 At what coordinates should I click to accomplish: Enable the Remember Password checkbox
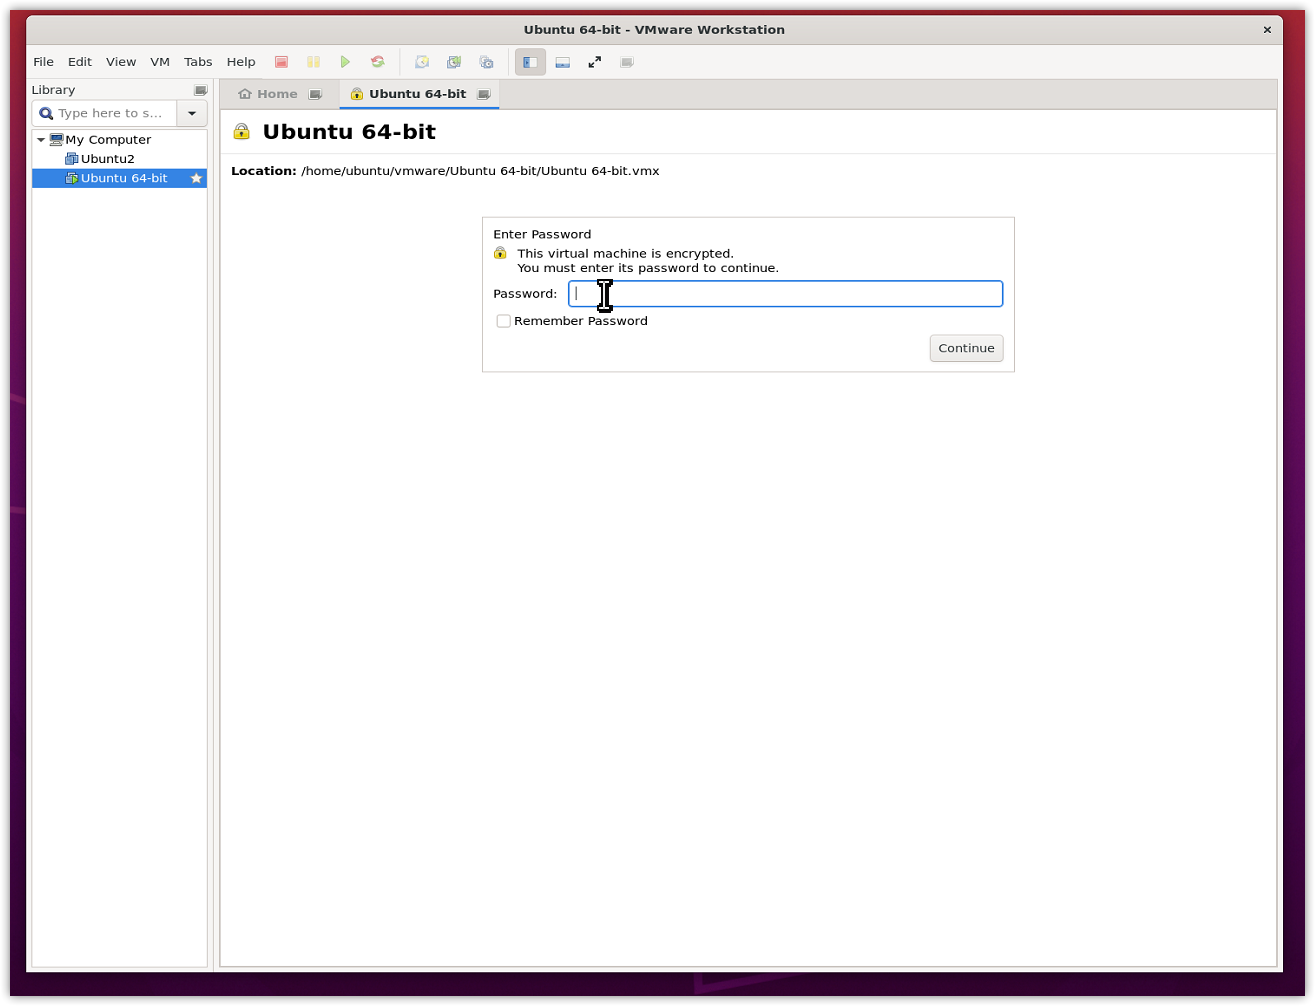[x=504, y=321]
